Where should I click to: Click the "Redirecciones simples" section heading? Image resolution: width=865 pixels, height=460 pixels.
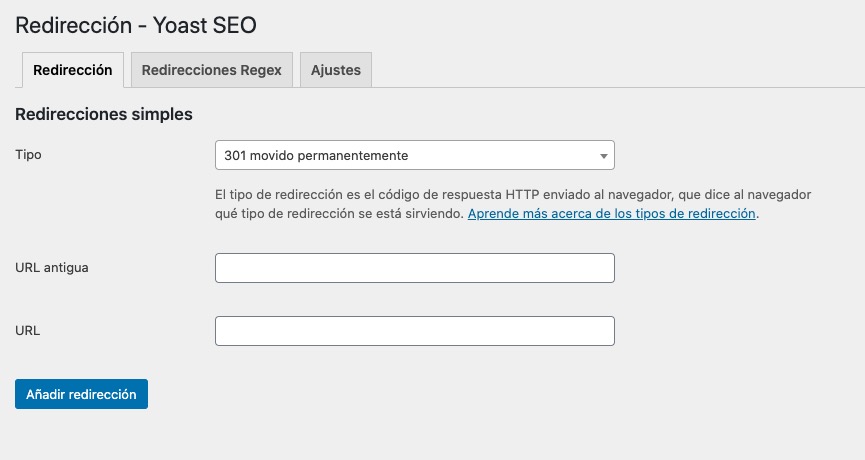click(104, 115)
